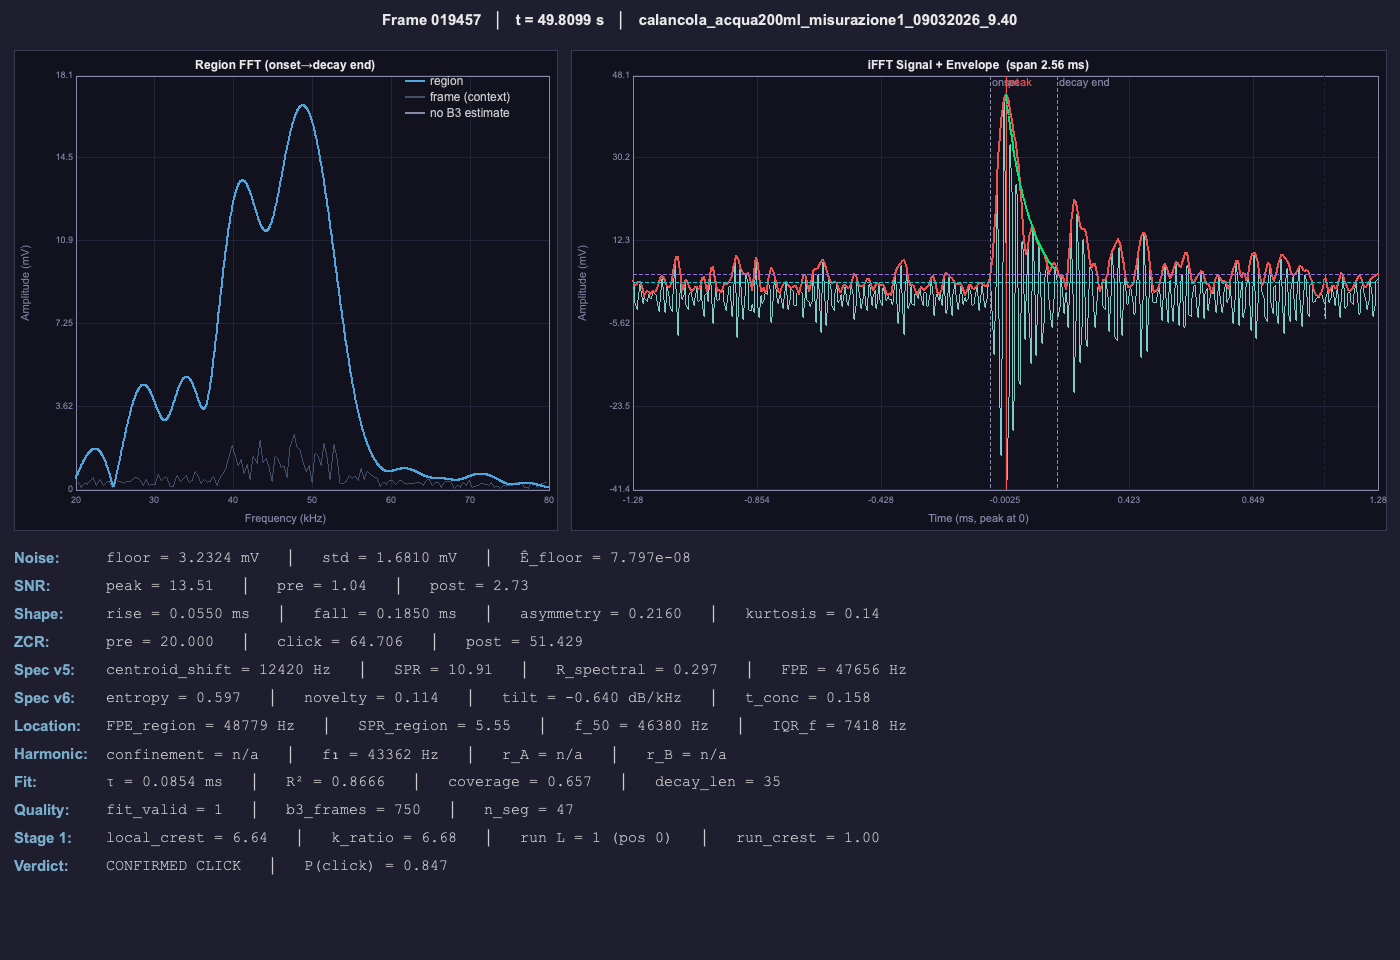Screen dimensions: 1400x960
Task: Click the 'Frequency (kHz)' axis label
Action: (285, 518)
